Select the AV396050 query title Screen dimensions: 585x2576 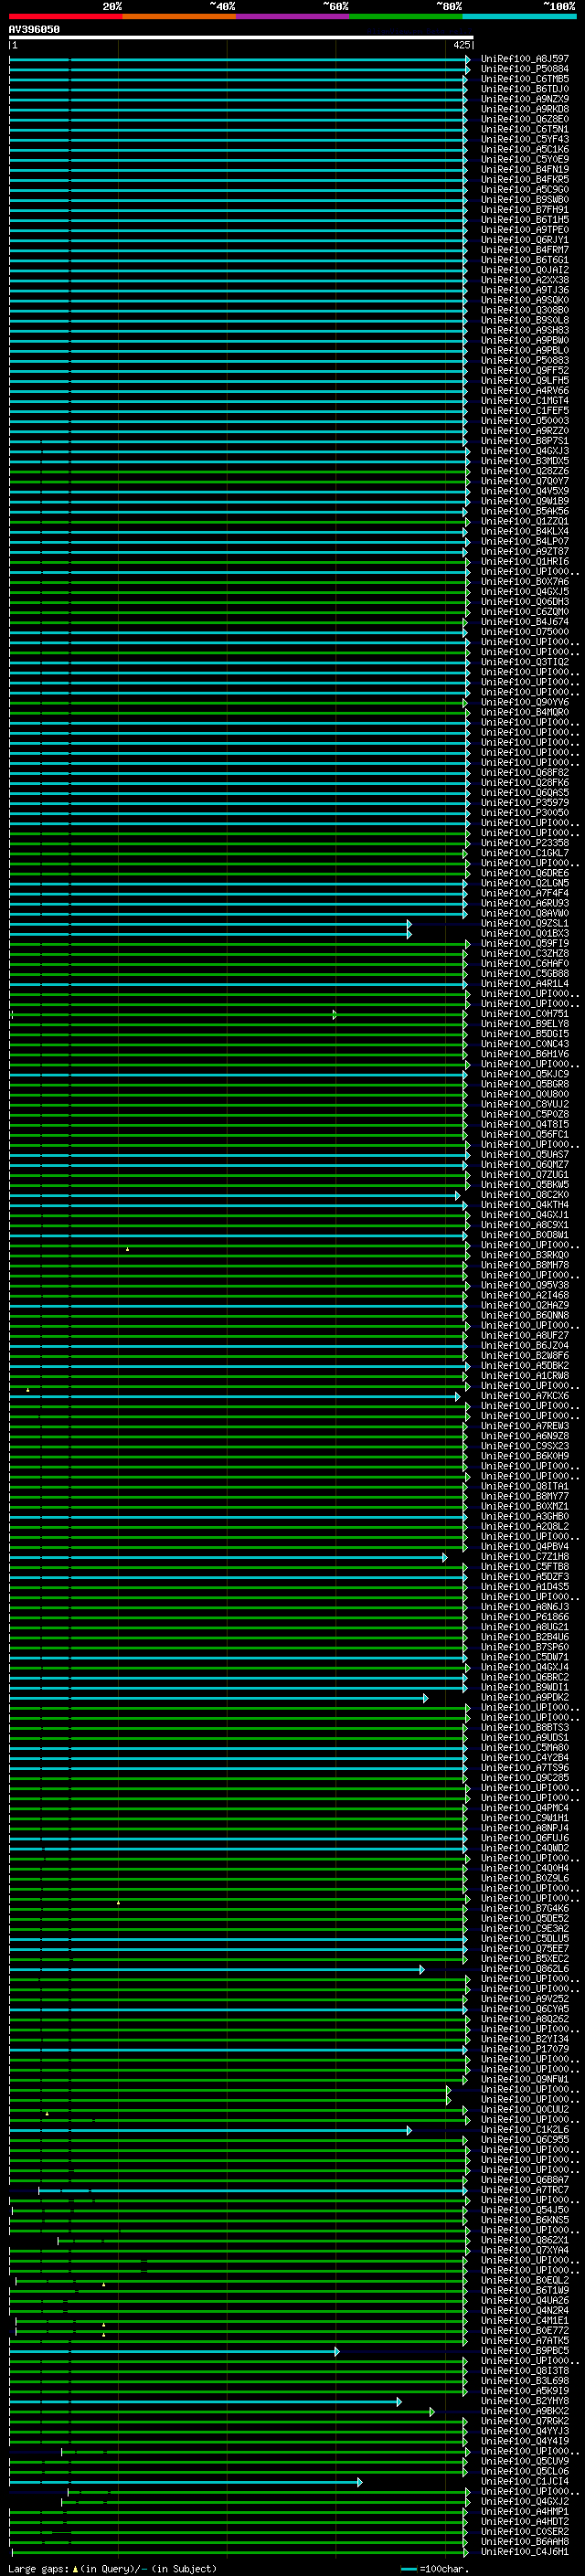click(x=34, y=29)
